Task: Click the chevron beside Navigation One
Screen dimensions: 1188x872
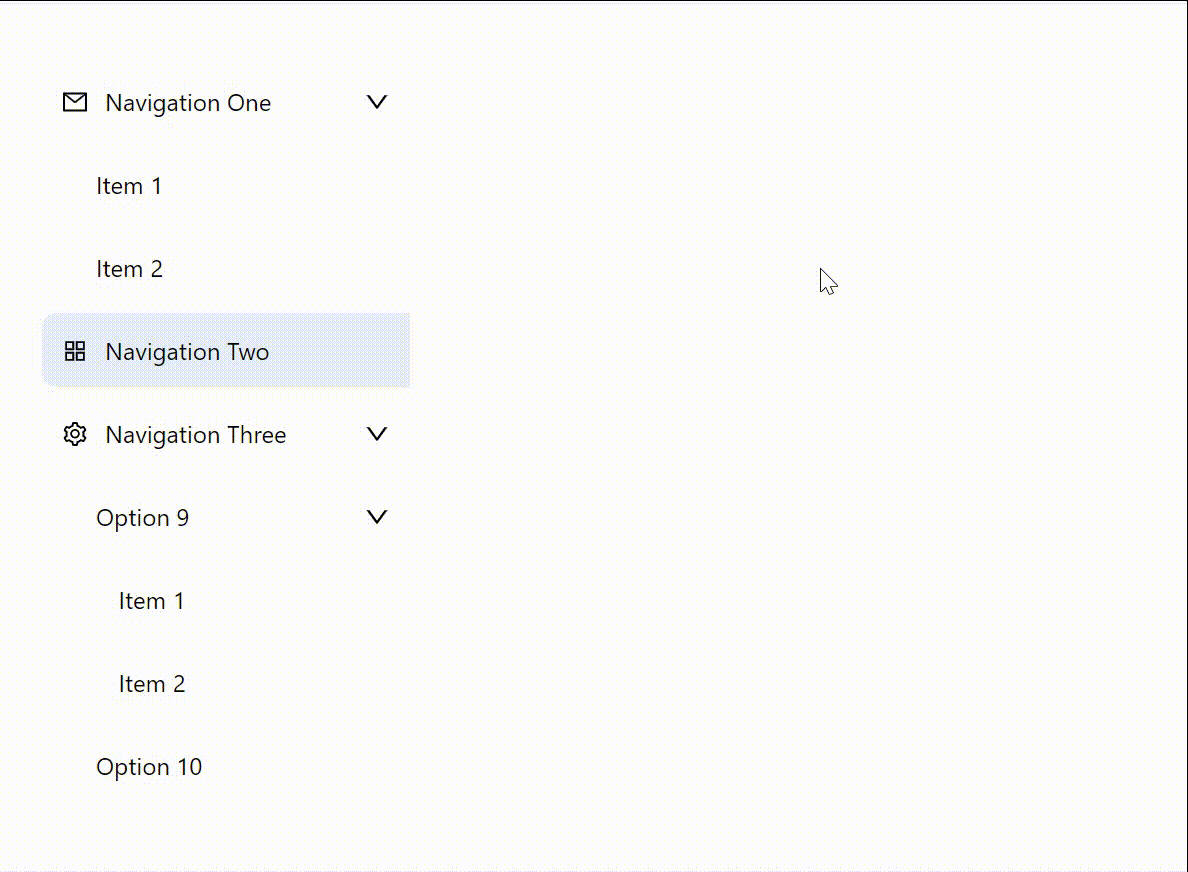Action: click(376, 102)
